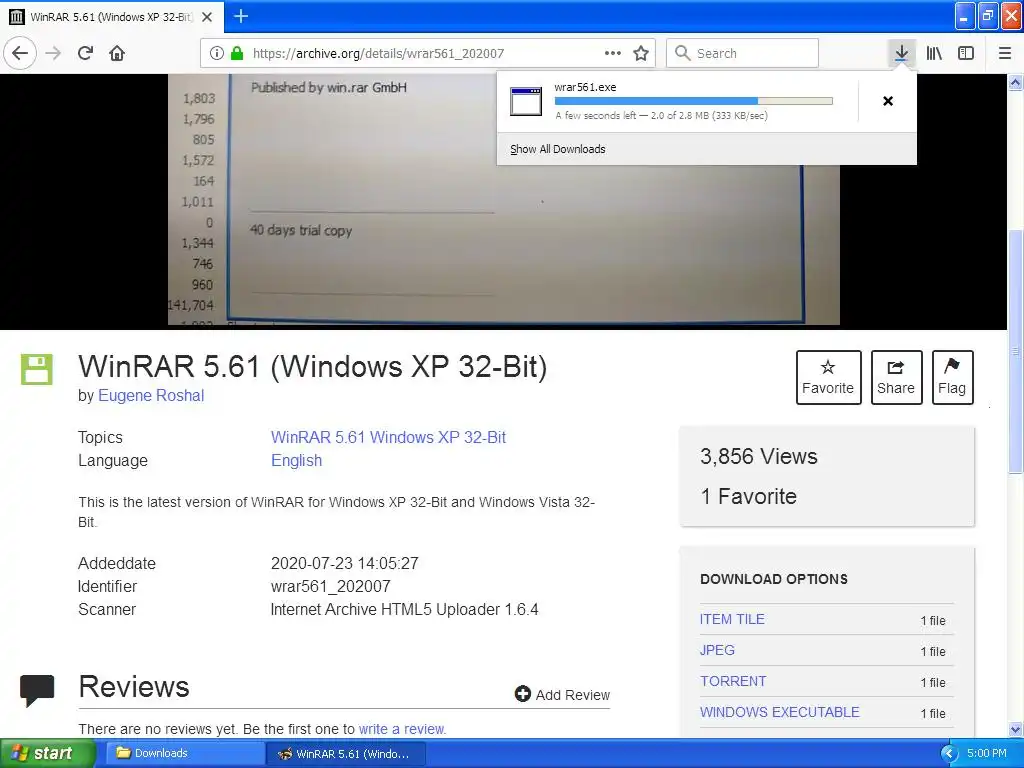Click the page vertical scrollbar thumb

1016,351
